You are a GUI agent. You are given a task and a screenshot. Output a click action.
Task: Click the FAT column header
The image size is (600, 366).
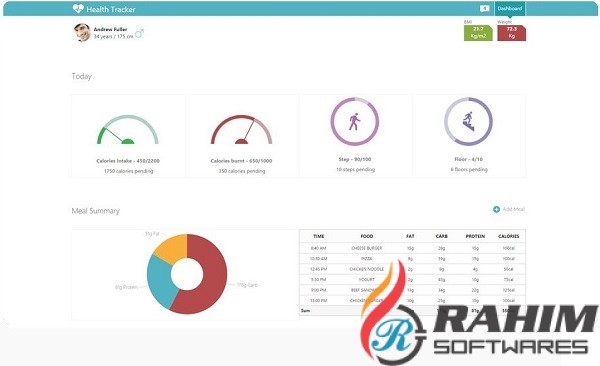point(410,236)
